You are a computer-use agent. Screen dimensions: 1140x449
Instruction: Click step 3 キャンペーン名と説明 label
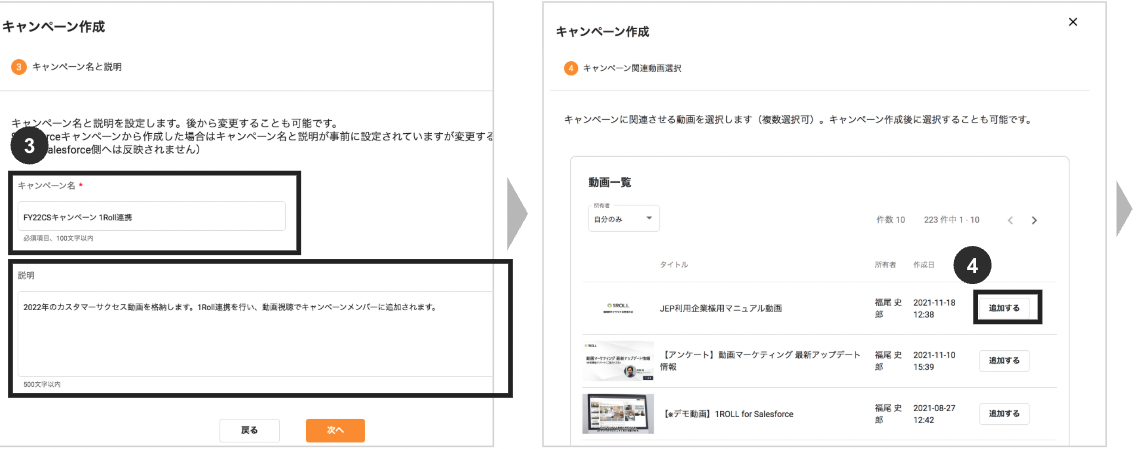tap(76, 67)
